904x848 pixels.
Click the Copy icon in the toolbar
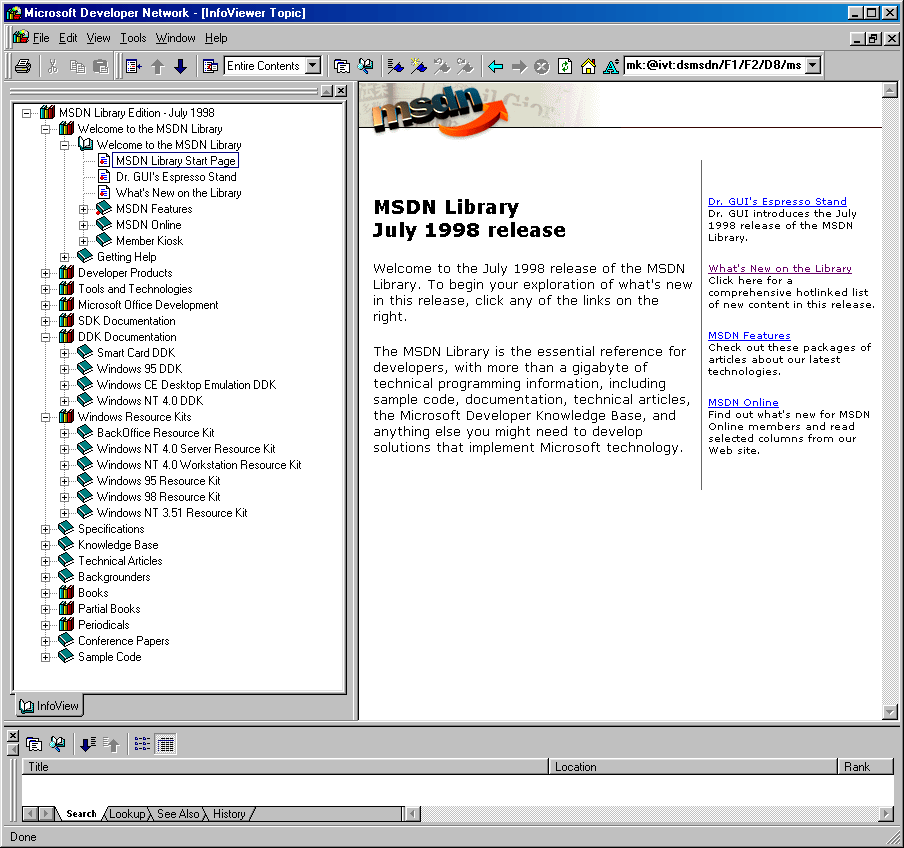pos(77,66)
